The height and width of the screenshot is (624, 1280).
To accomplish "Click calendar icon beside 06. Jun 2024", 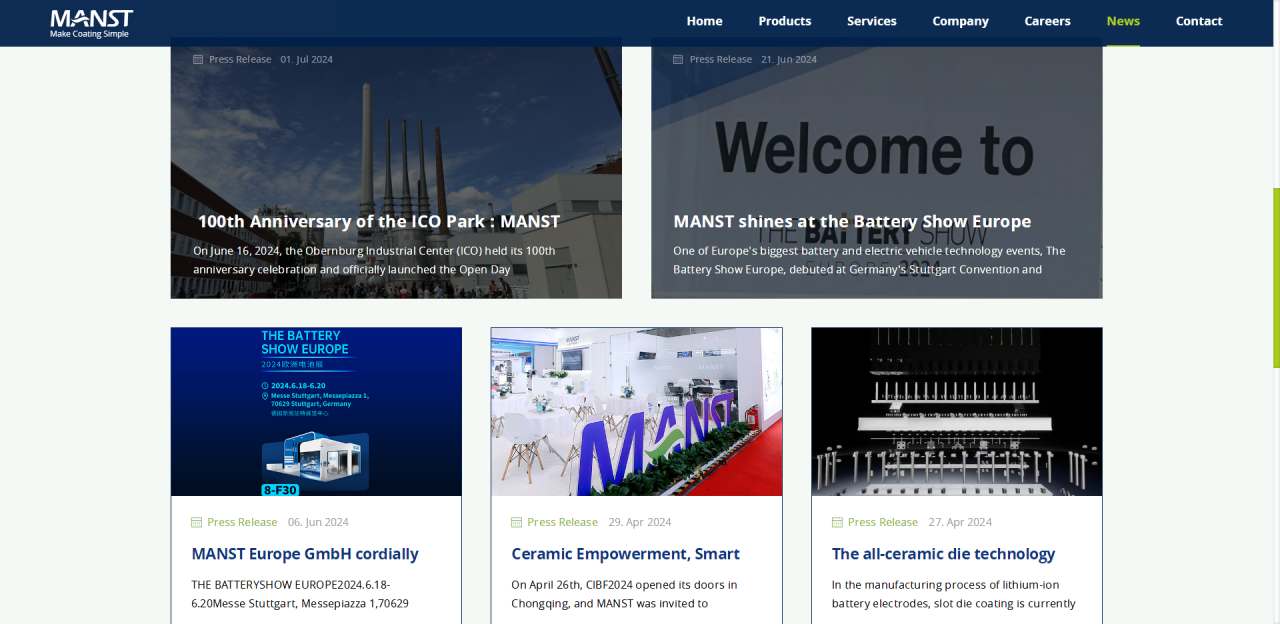I will pos(196,522).
